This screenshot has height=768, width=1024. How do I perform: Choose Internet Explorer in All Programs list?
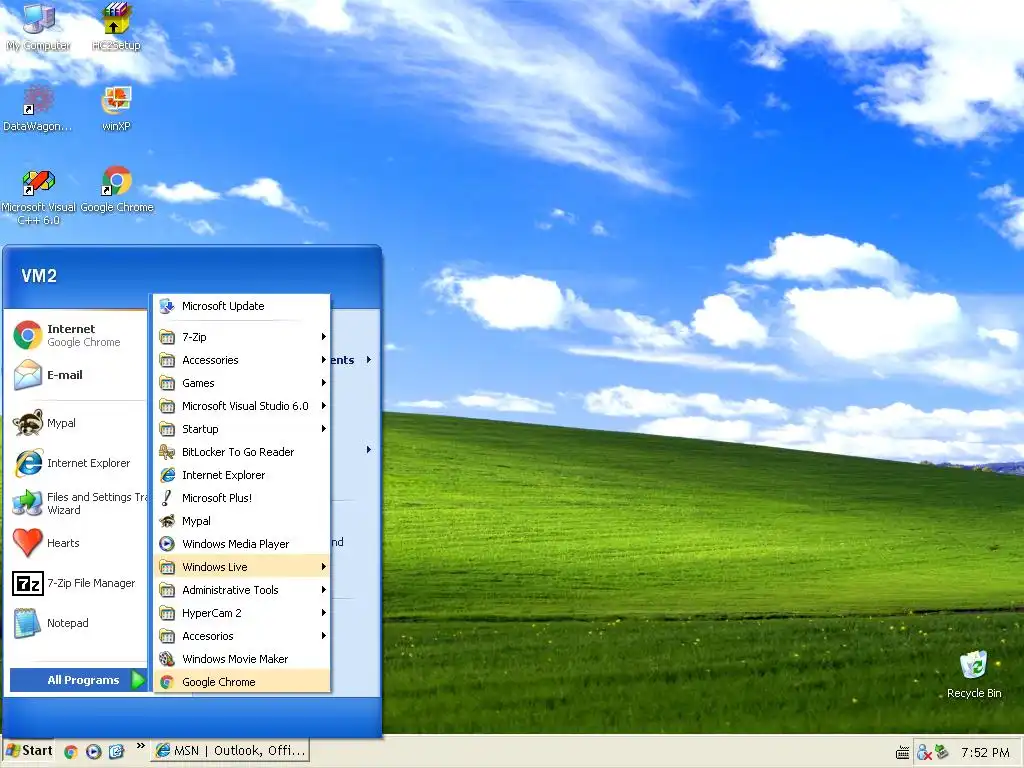[242, 475]
